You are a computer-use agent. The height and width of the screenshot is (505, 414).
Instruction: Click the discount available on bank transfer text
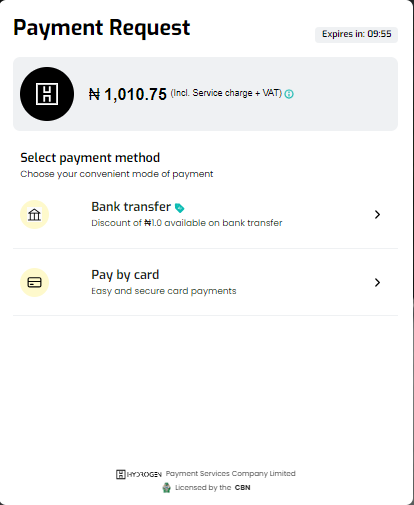(x=187, y=223)
